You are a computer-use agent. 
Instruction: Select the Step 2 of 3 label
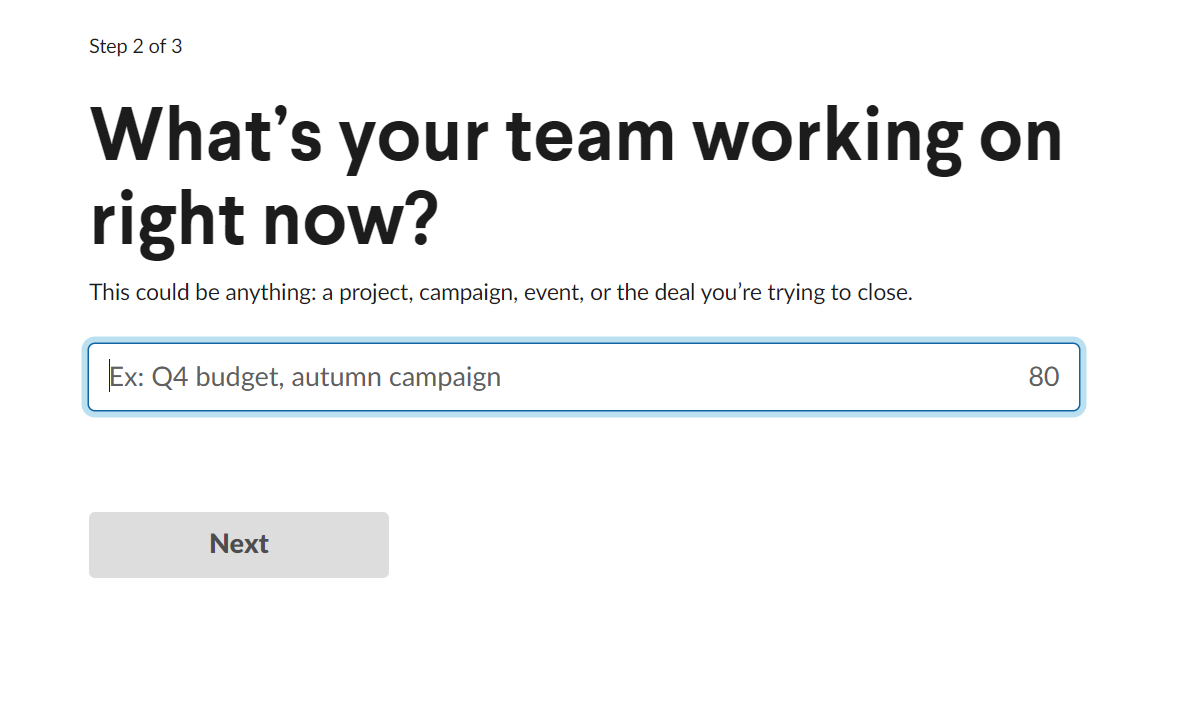coord(136,46)
